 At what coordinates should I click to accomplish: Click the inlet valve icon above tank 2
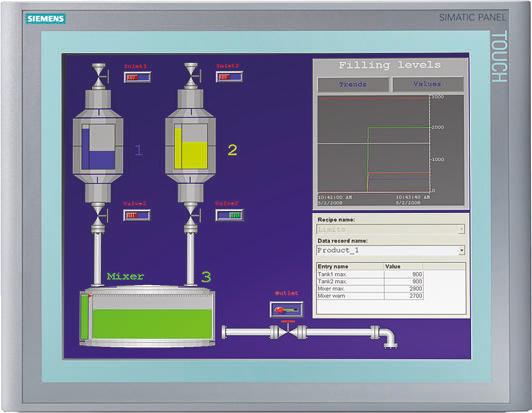pos(191,76)
